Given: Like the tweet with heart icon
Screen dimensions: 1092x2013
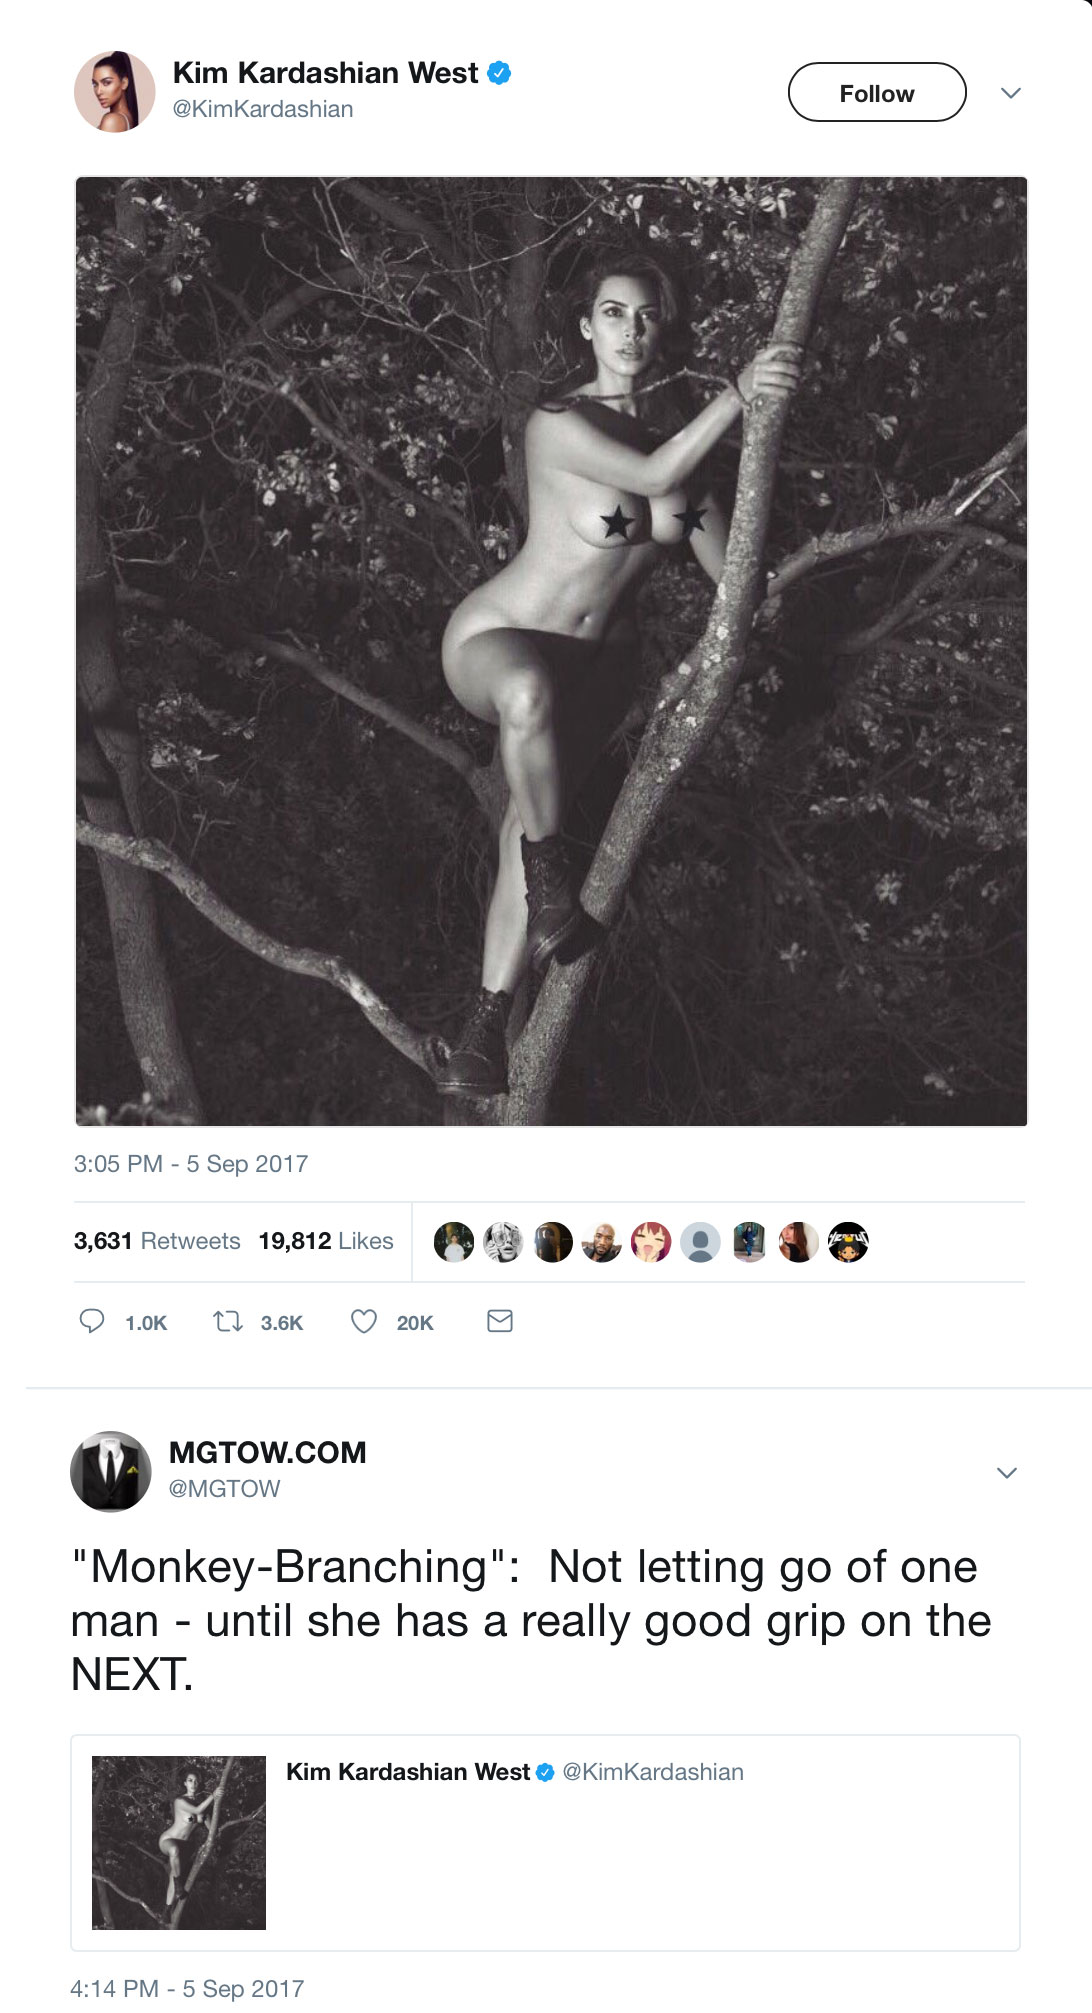Looking at the screenshot, I should tap(364, 1321).
